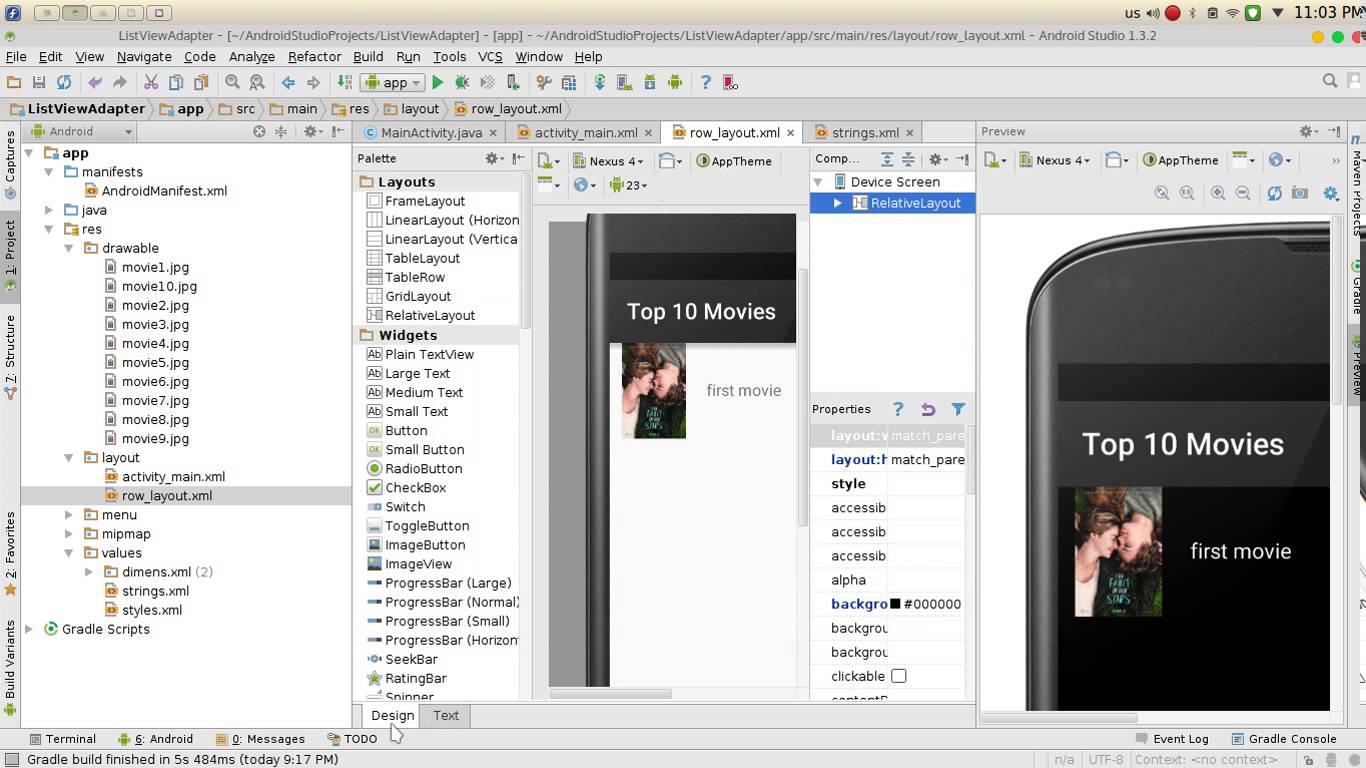Open AVD Manager toolbar icon

click(625, 83)
